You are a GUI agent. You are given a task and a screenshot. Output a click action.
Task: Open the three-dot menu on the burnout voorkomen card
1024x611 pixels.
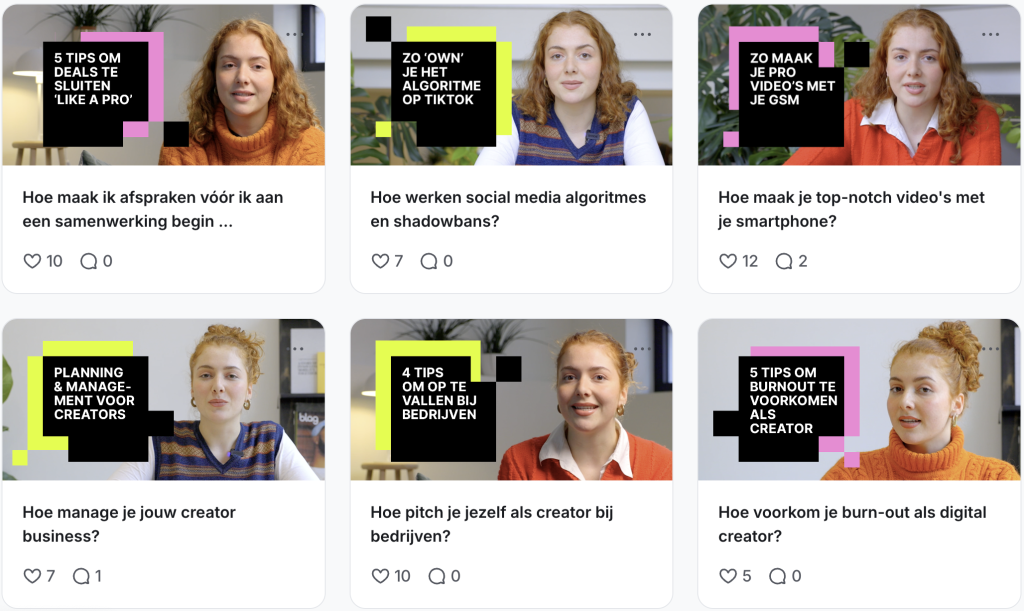pyautogui.click(x=990, y=349)
